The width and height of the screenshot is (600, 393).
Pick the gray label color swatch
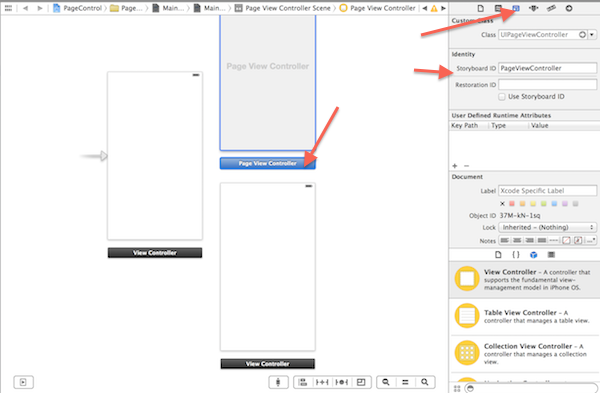pyautogui.click(x=575, y=204)
